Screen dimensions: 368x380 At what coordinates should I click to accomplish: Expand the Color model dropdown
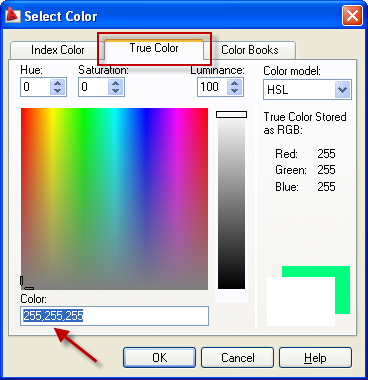click(343, 90)
